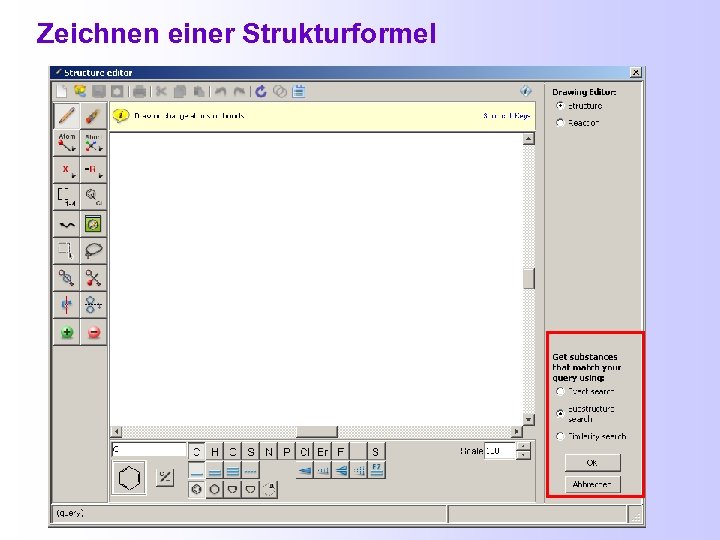720x540 pixels.
Task: Click the large cyclohexane preview box
Action: 129,478
